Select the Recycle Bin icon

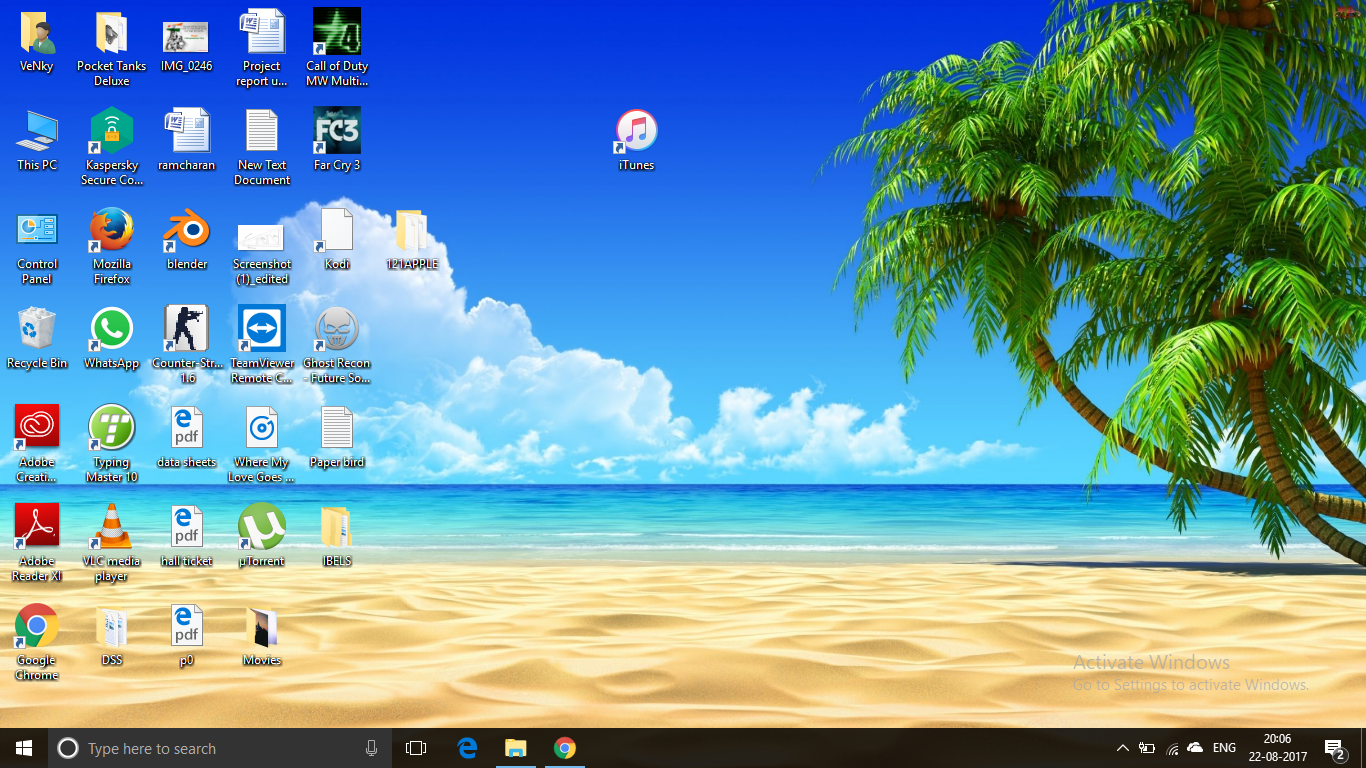pos(37,339)
